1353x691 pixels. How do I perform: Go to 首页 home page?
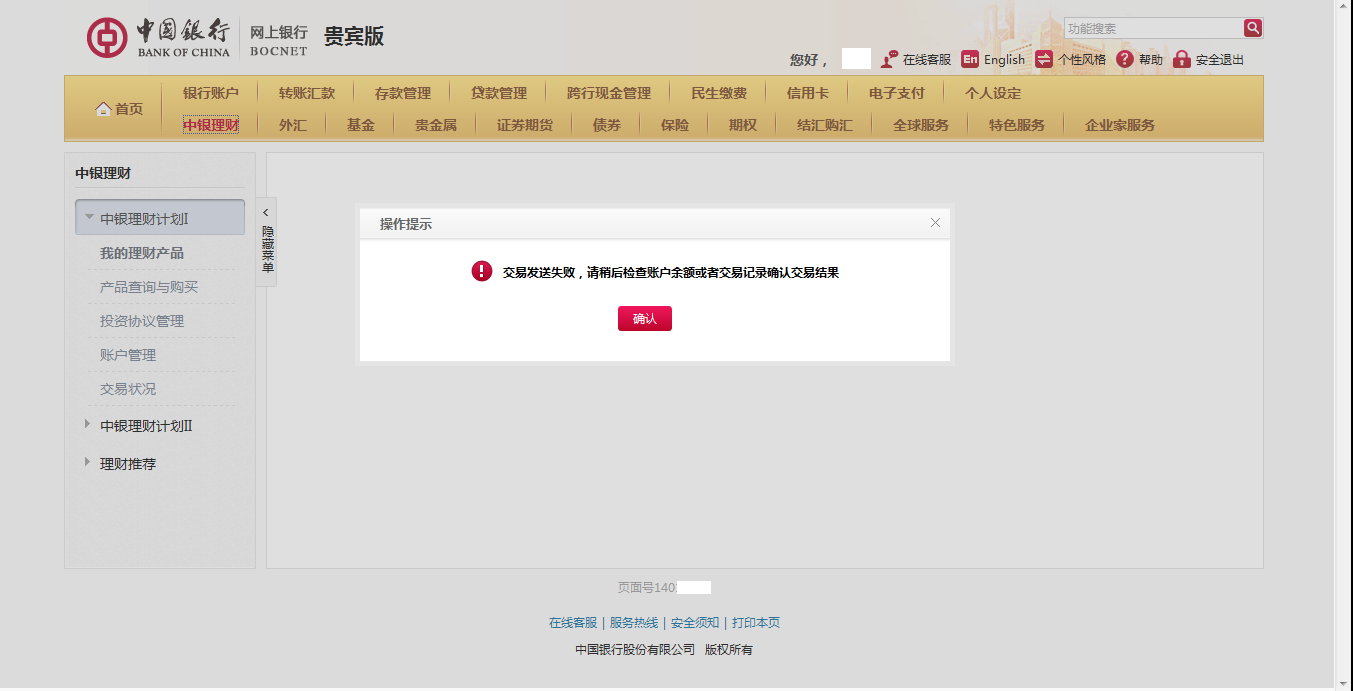pos(129,109)
